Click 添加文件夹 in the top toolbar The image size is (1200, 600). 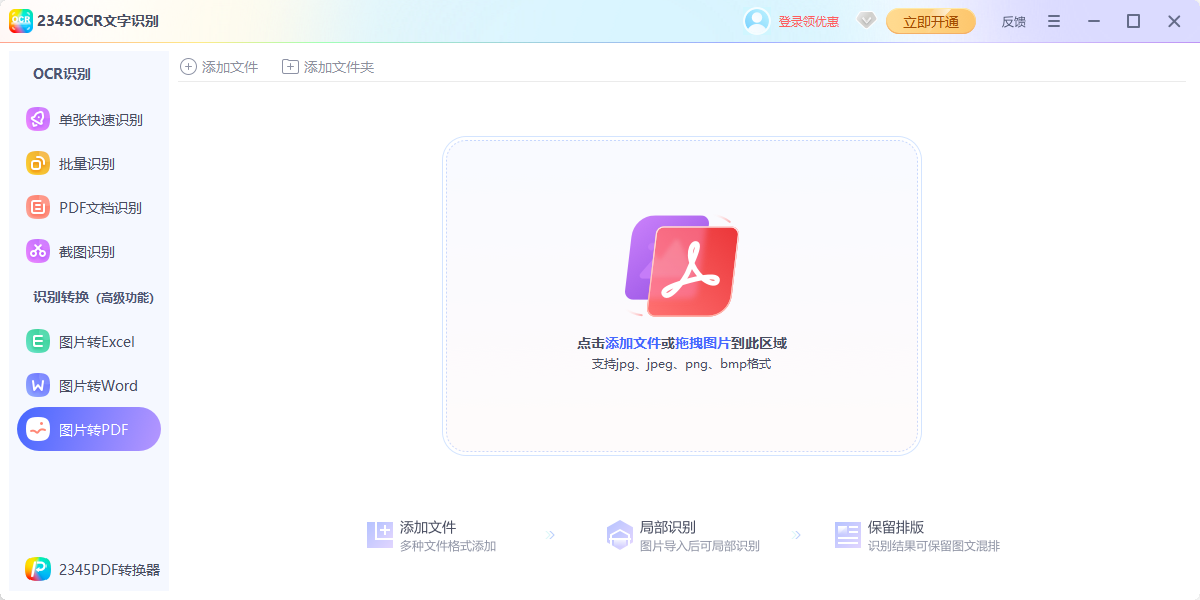point(328,67)
